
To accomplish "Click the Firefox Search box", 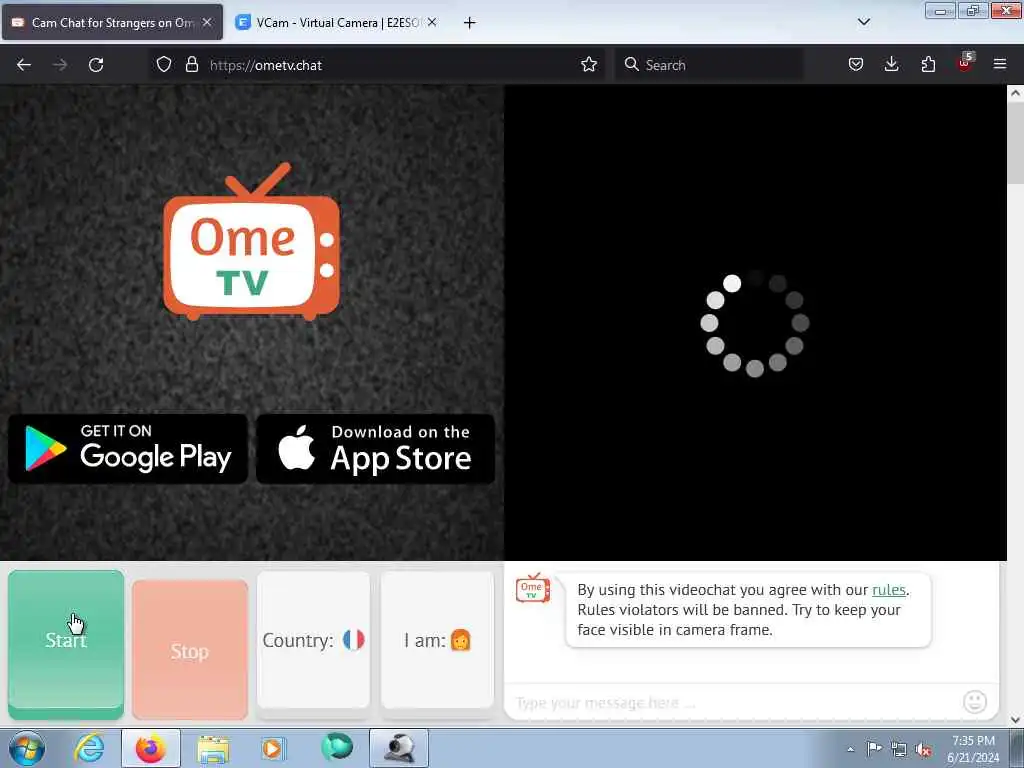I will tap(709, 65).
